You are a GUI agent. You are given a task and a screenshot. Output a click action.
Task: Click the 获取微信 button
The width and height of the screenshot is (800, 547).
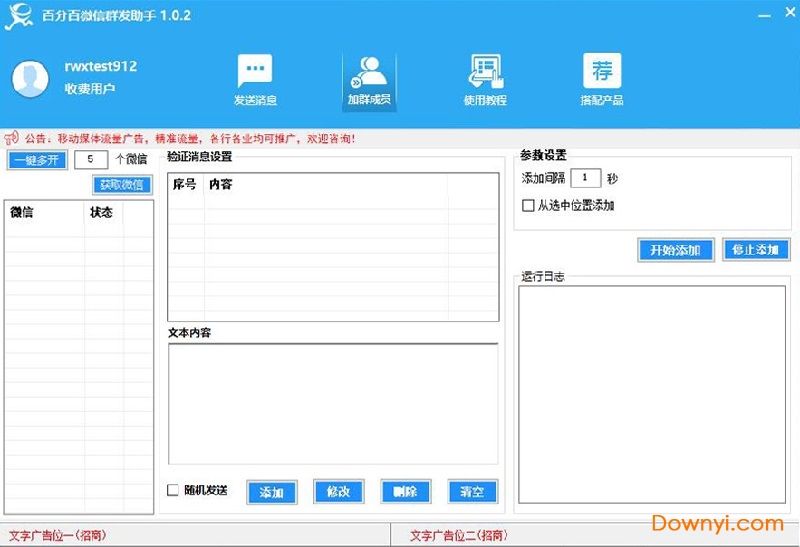[122, 184]
